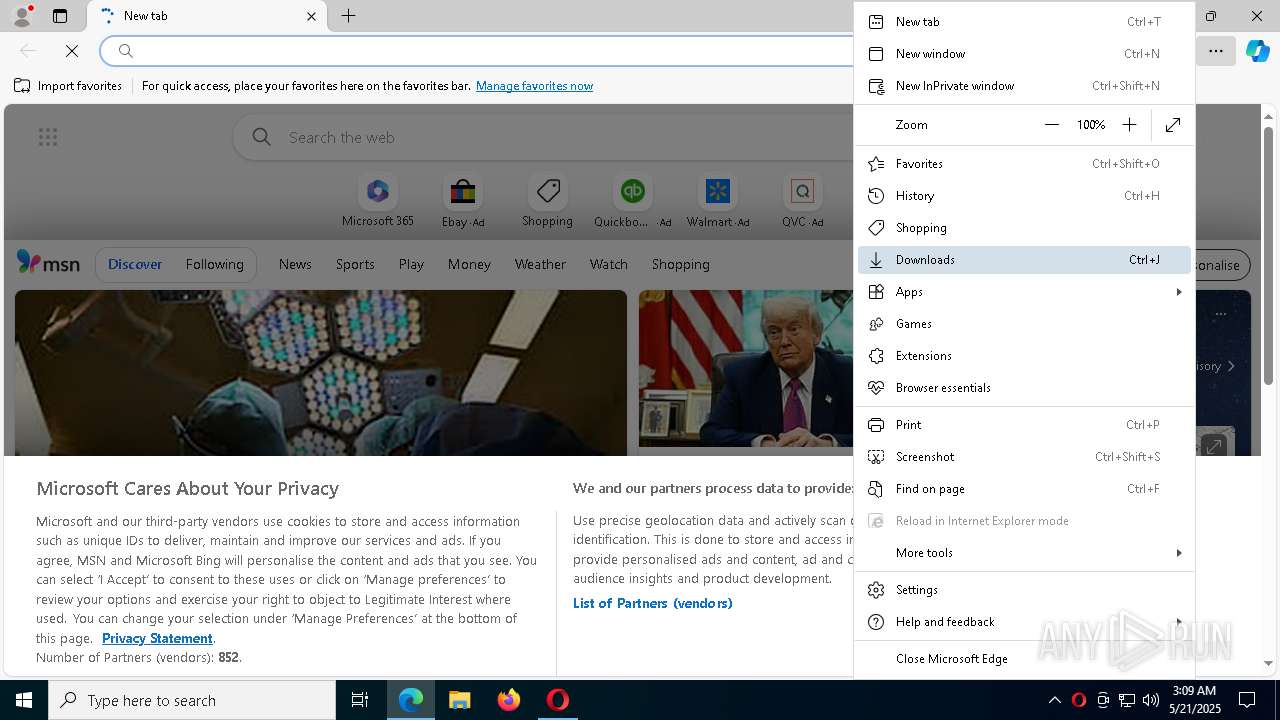Open Extensions from the menu

(x=1024, y=356)
